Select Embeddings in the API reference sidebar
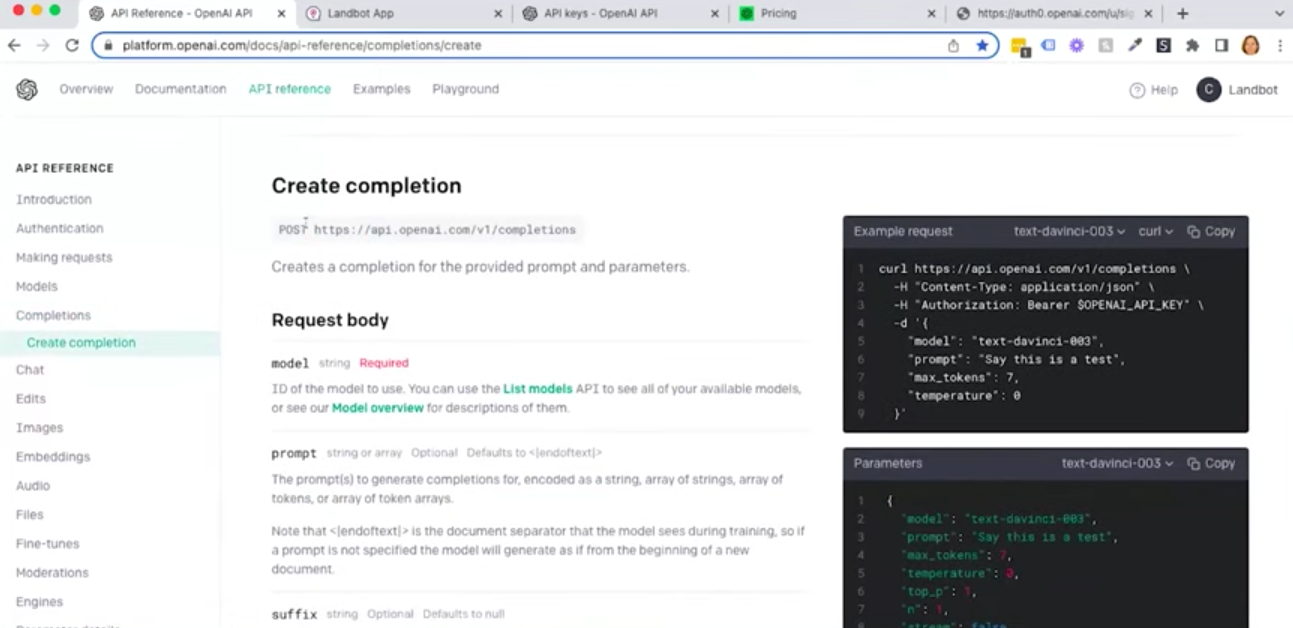1293x628 pixels. coord(53,456)
